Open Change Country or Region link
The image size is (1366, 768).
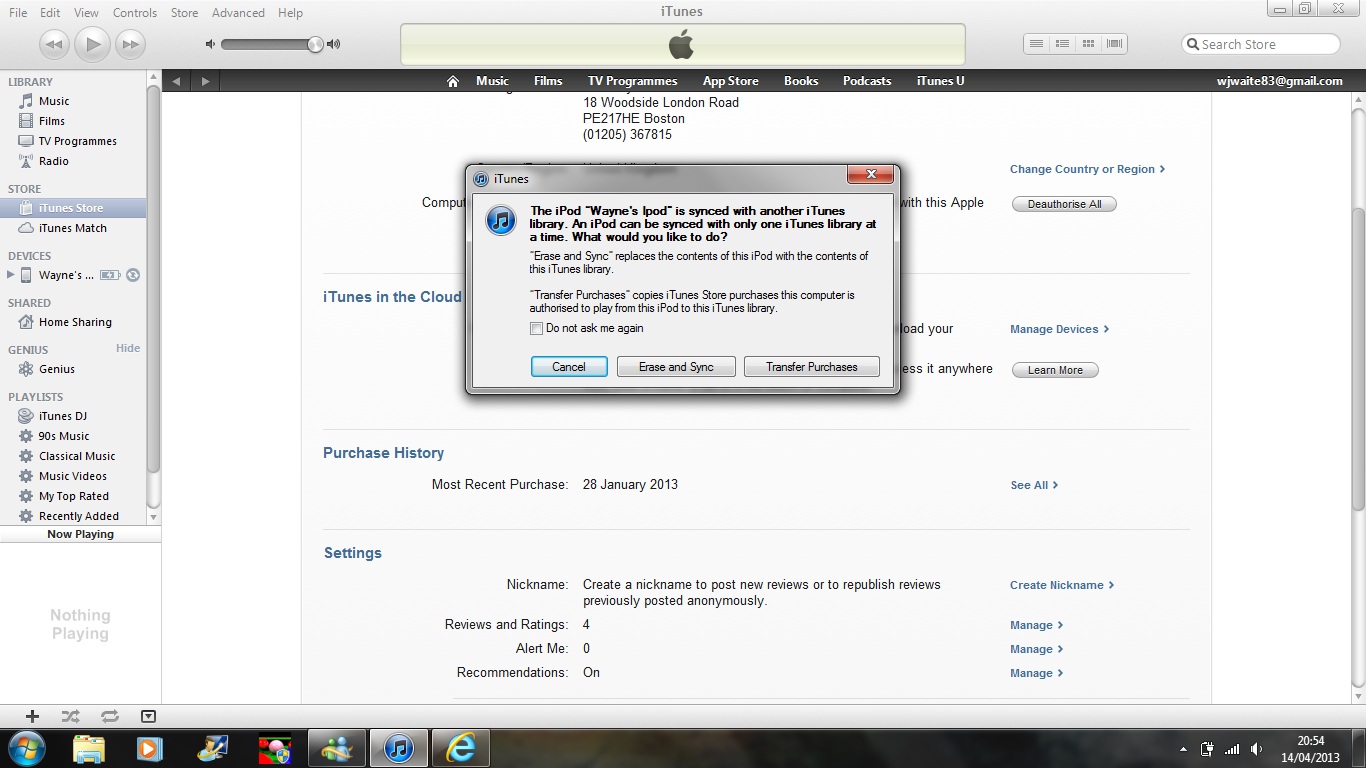[x=1087, y=169]
